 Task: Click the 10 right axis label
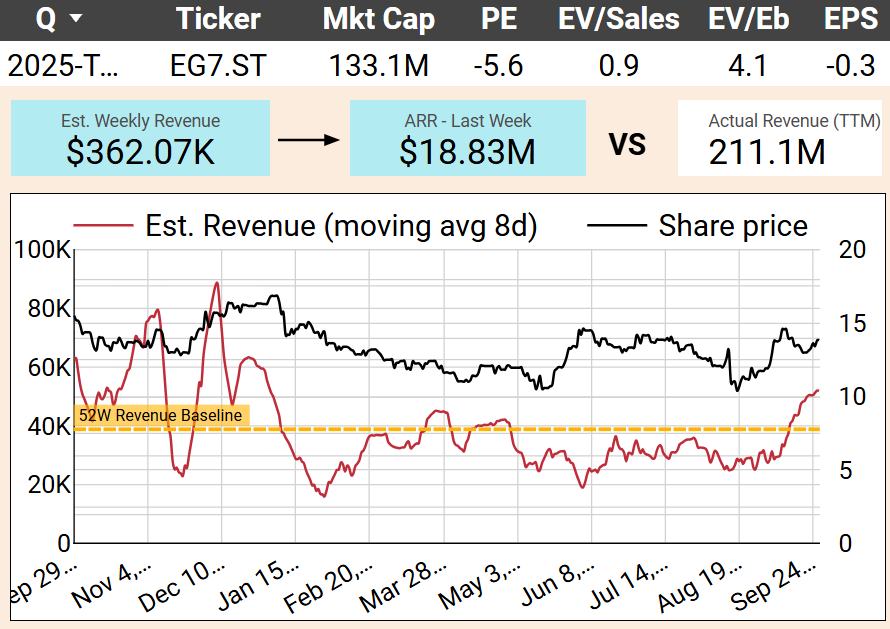[x=853, y=397]
